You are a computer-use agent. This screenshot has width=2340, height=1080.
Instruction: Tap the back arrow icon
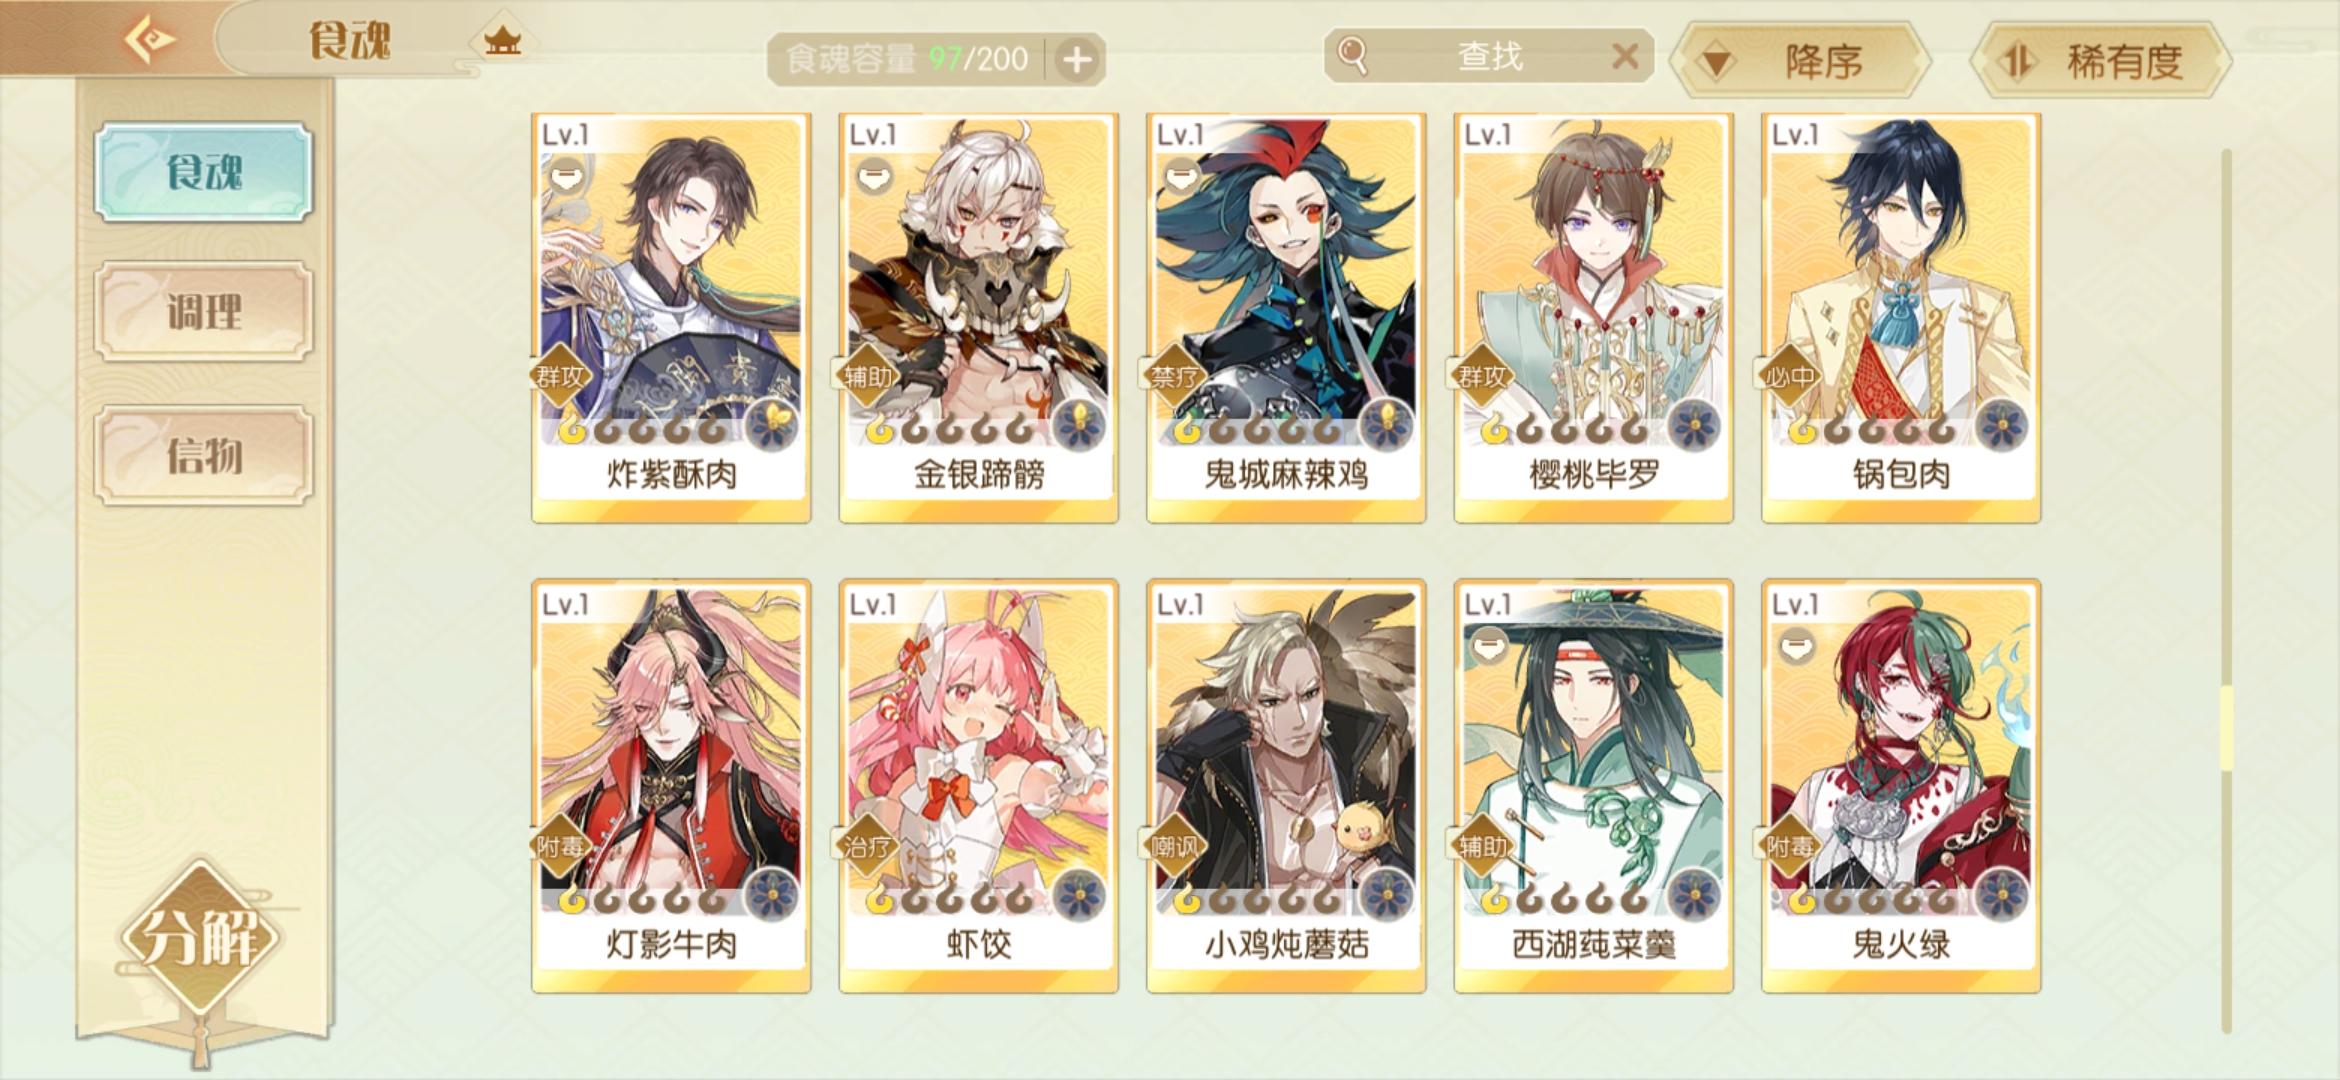tap(149, 39)
